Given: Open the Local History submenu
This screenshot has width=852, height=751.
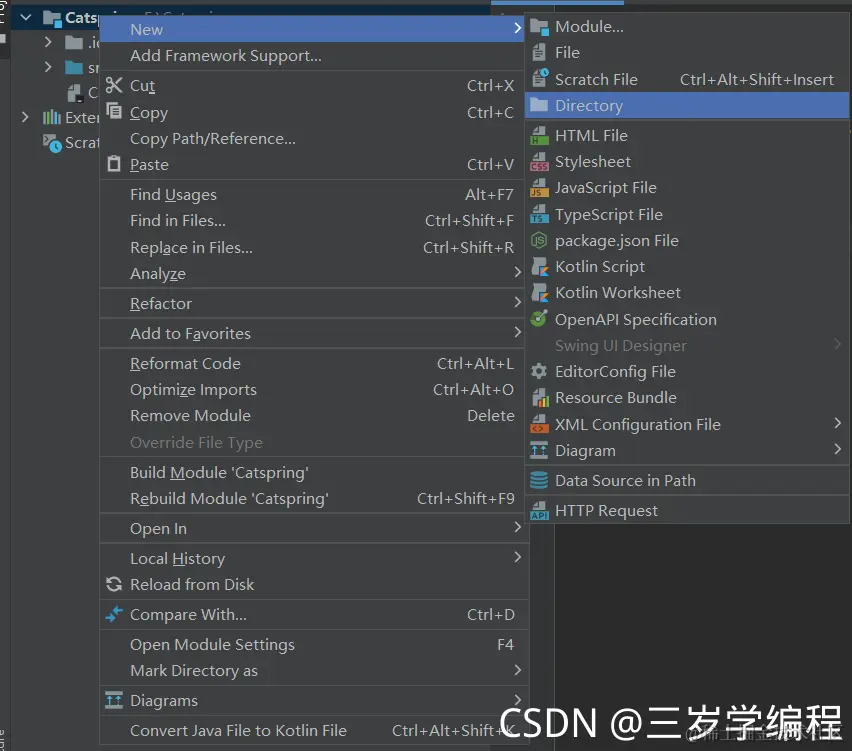Looking at the screenshot, I should [312, 559].
